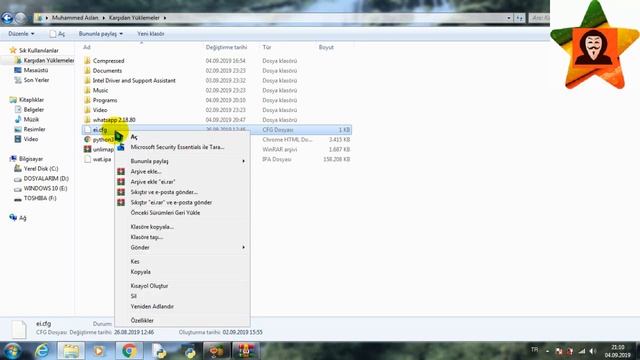Expand Bununla paylaş submenu in context menu
The image size is (640, 360).
(x=244, y=161)
